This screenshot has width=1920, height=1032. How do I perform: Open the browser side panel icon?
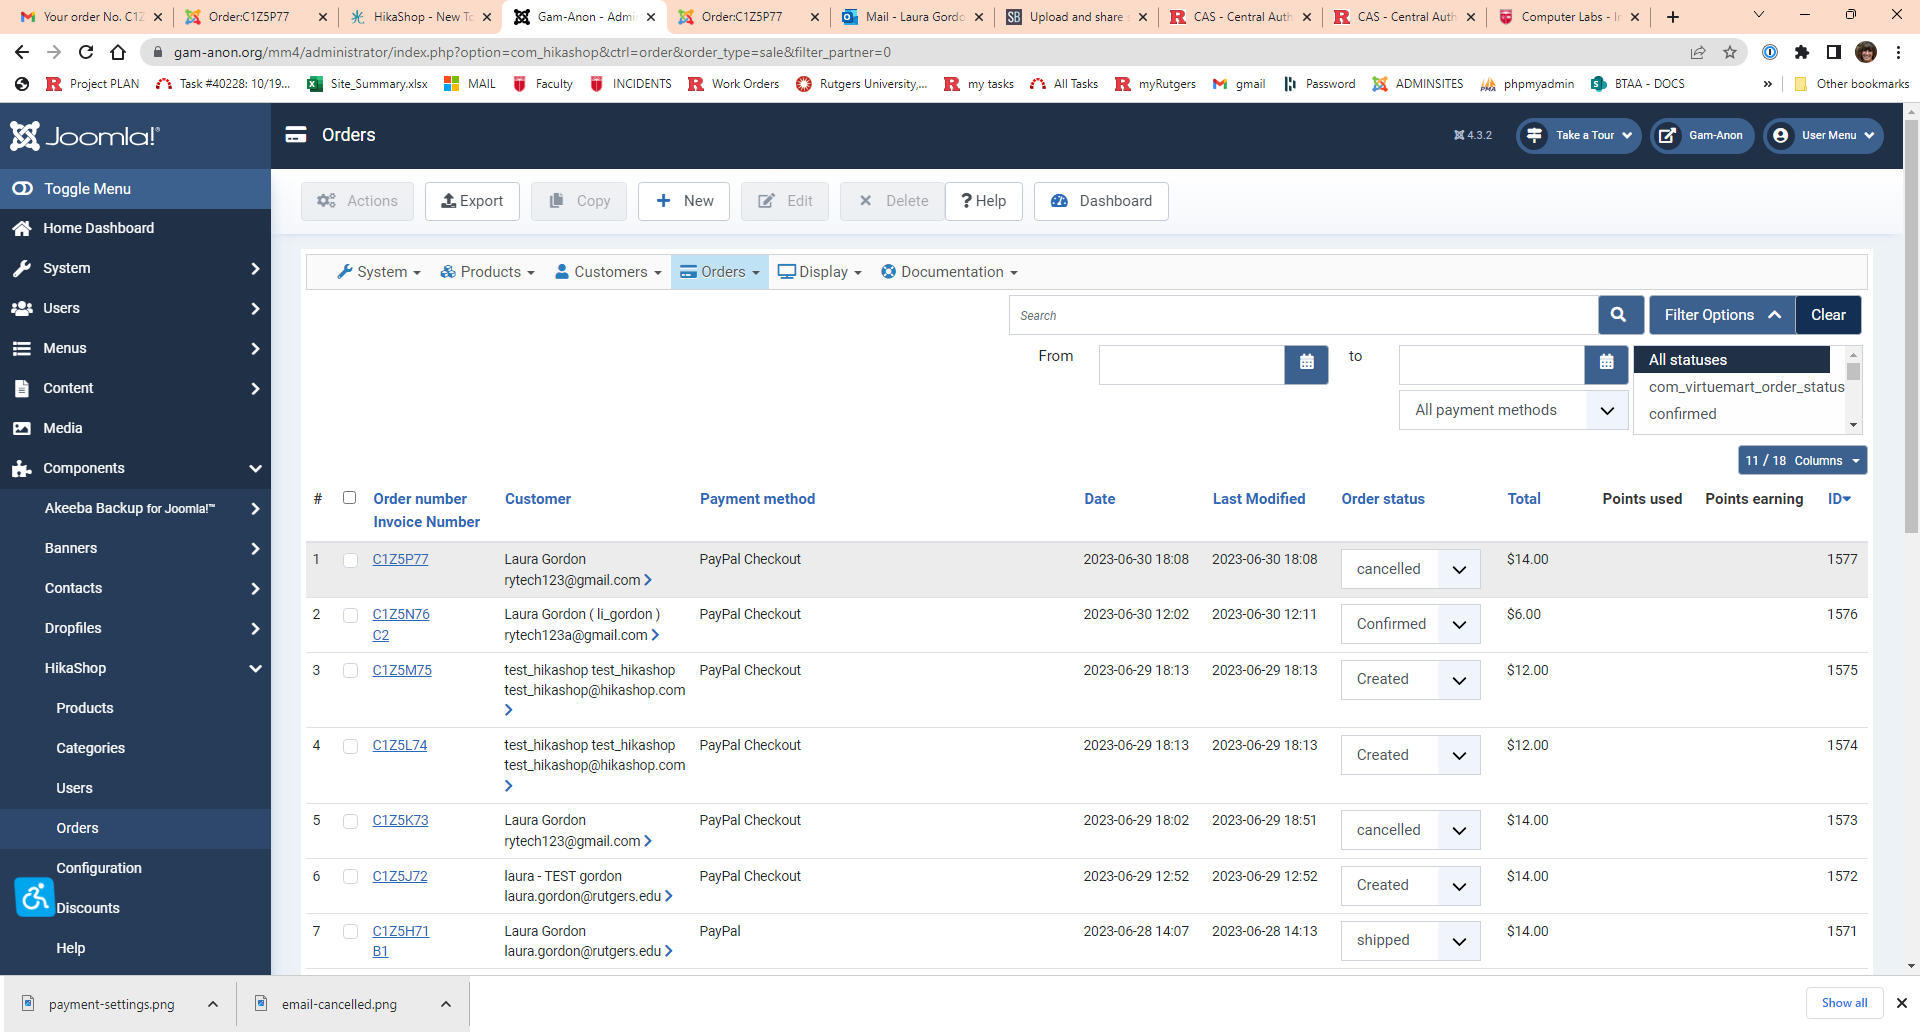[1834, 52]
